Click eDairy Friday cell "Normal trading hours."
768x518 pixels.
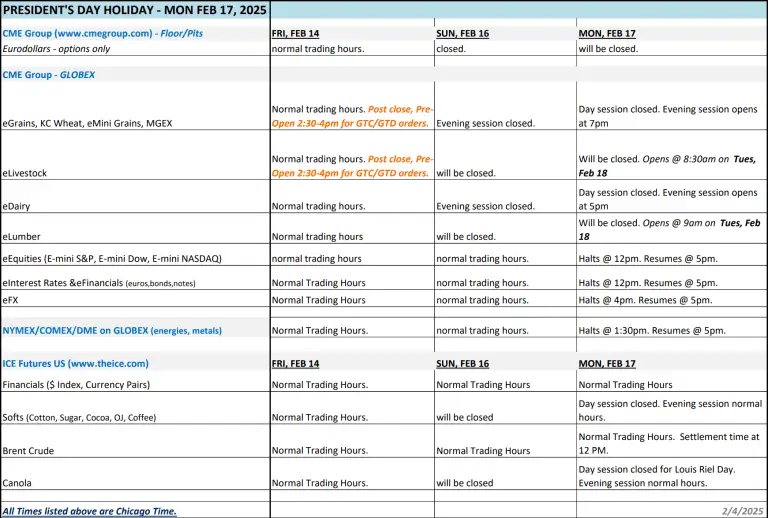[x=318, y=206]
